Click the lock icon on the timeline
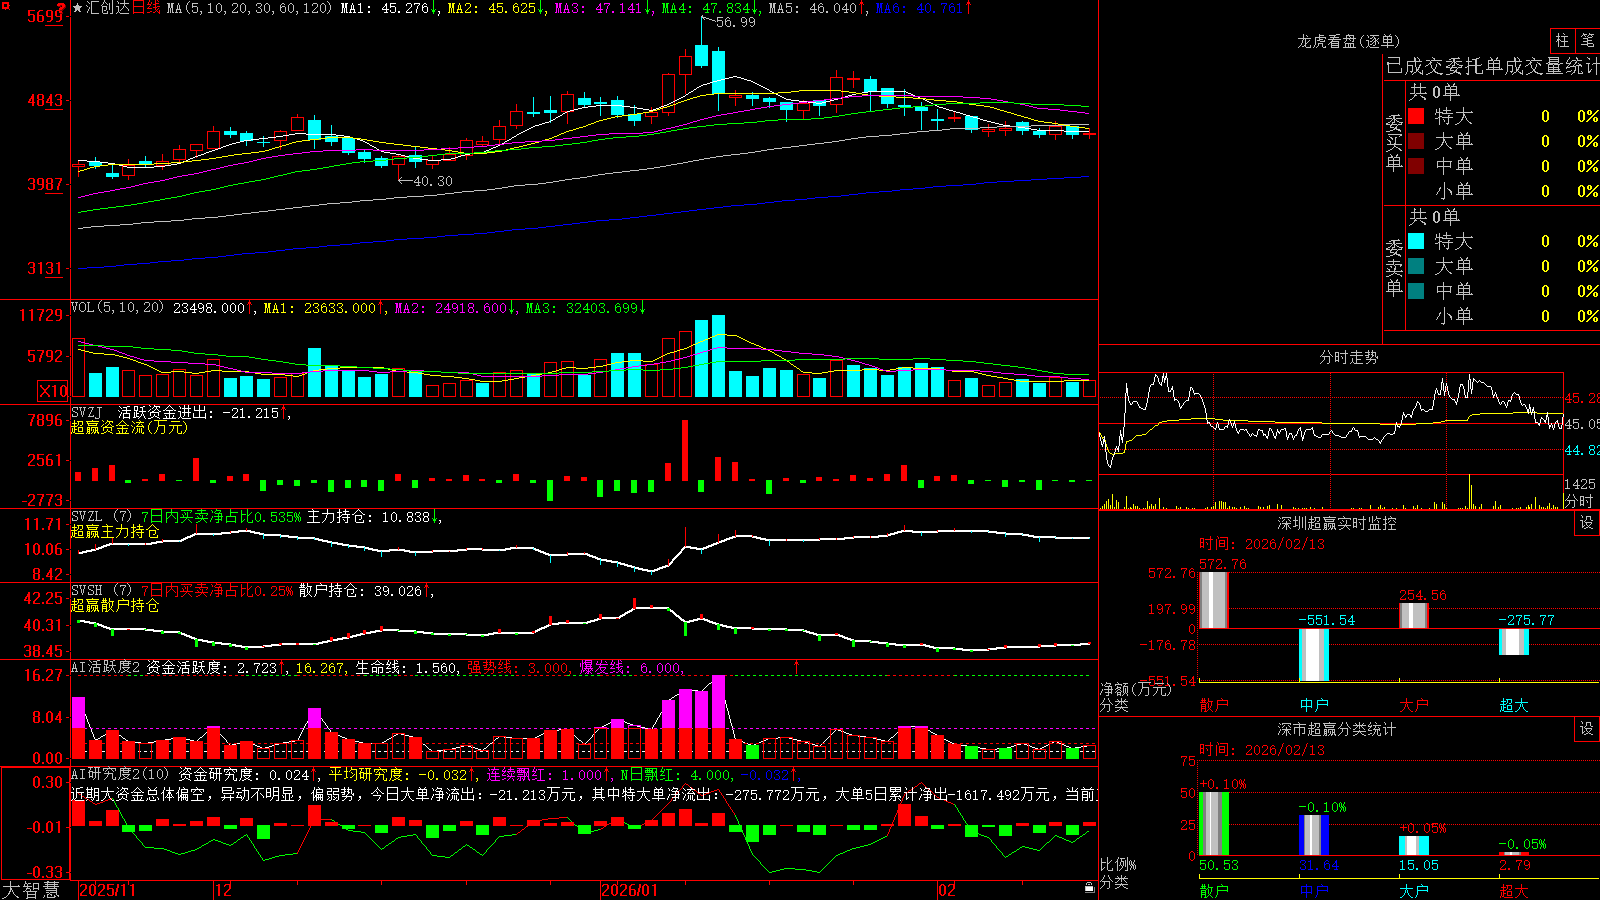 click(1089, 888)
